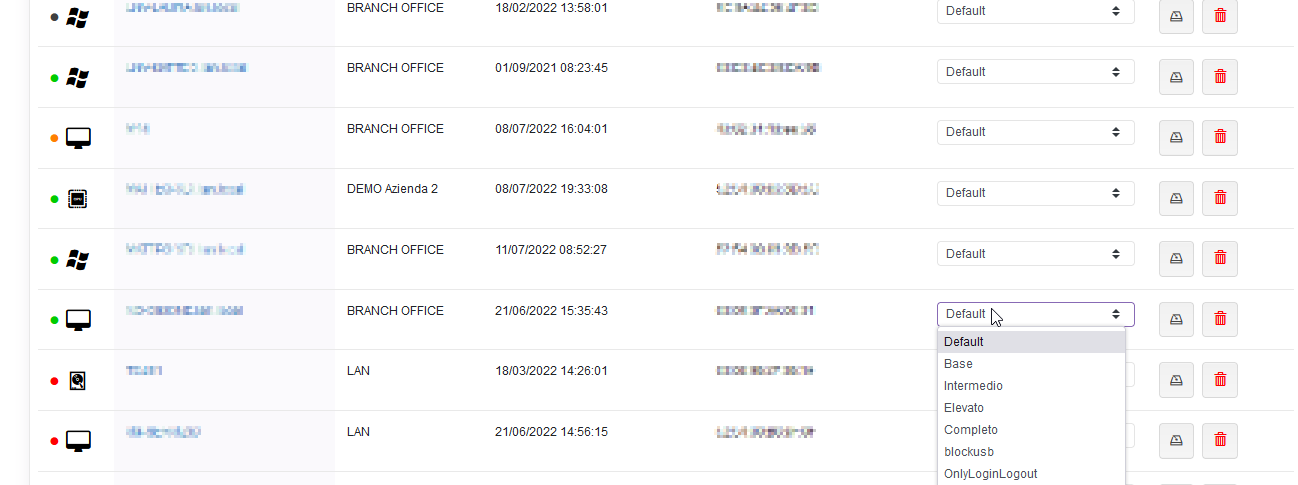Open the Default dropdown in 18/02/2022 row
This screenshot has width=1298, height=485.
point(1035,11)
